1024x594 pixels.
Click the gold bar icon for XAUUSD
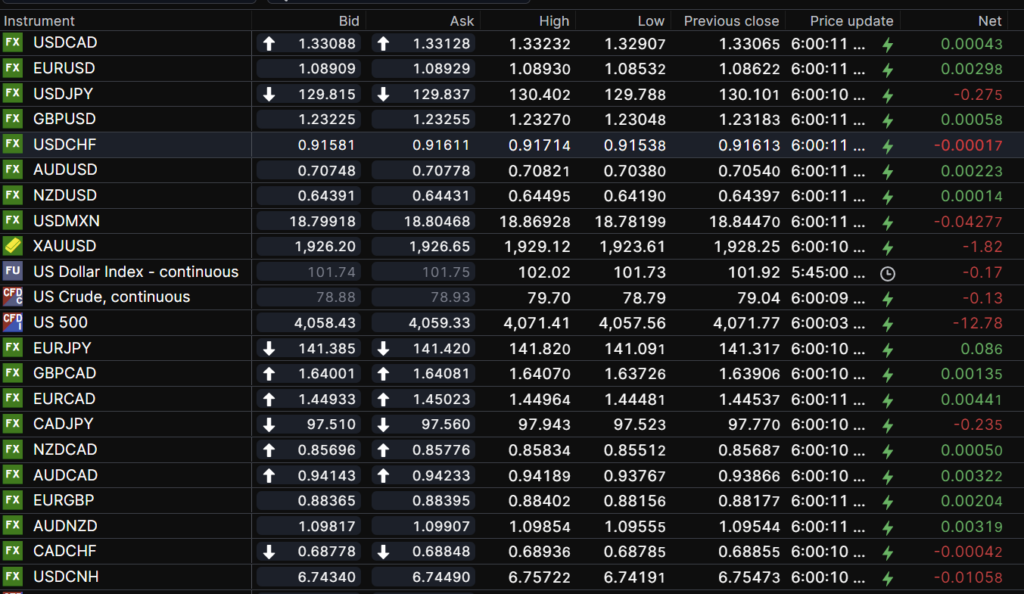[x=12, y=246]
